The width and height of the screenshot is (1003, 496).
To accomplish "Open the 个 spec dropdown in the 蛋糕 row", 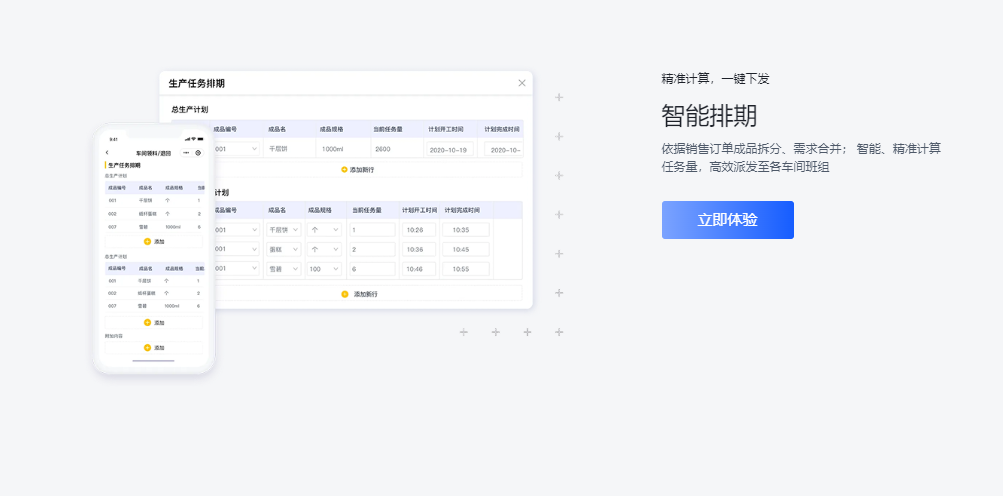I will 324,249.
